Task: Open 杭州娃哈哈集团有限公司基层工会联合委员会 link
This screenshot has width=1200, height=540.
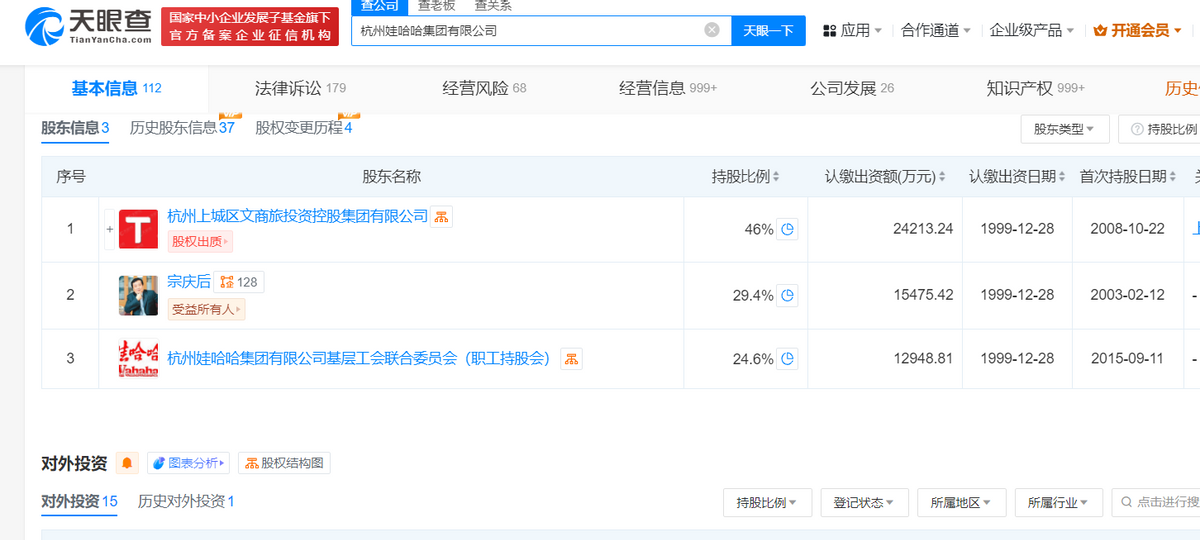Action: pos(359,358)
